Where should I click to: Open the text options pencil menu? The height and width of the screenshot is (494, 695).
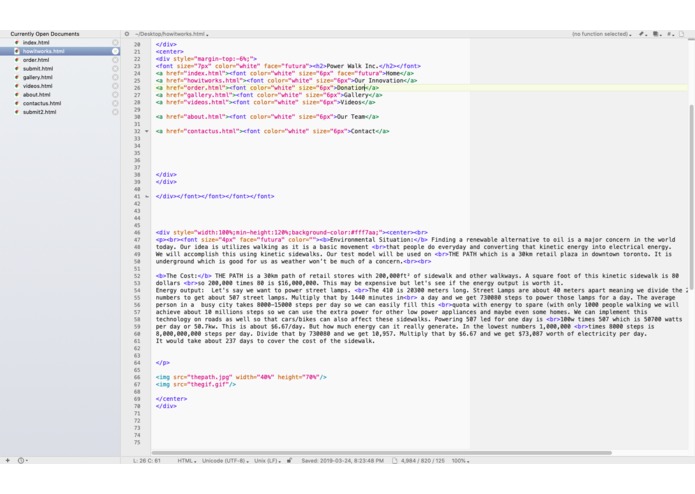642,34
